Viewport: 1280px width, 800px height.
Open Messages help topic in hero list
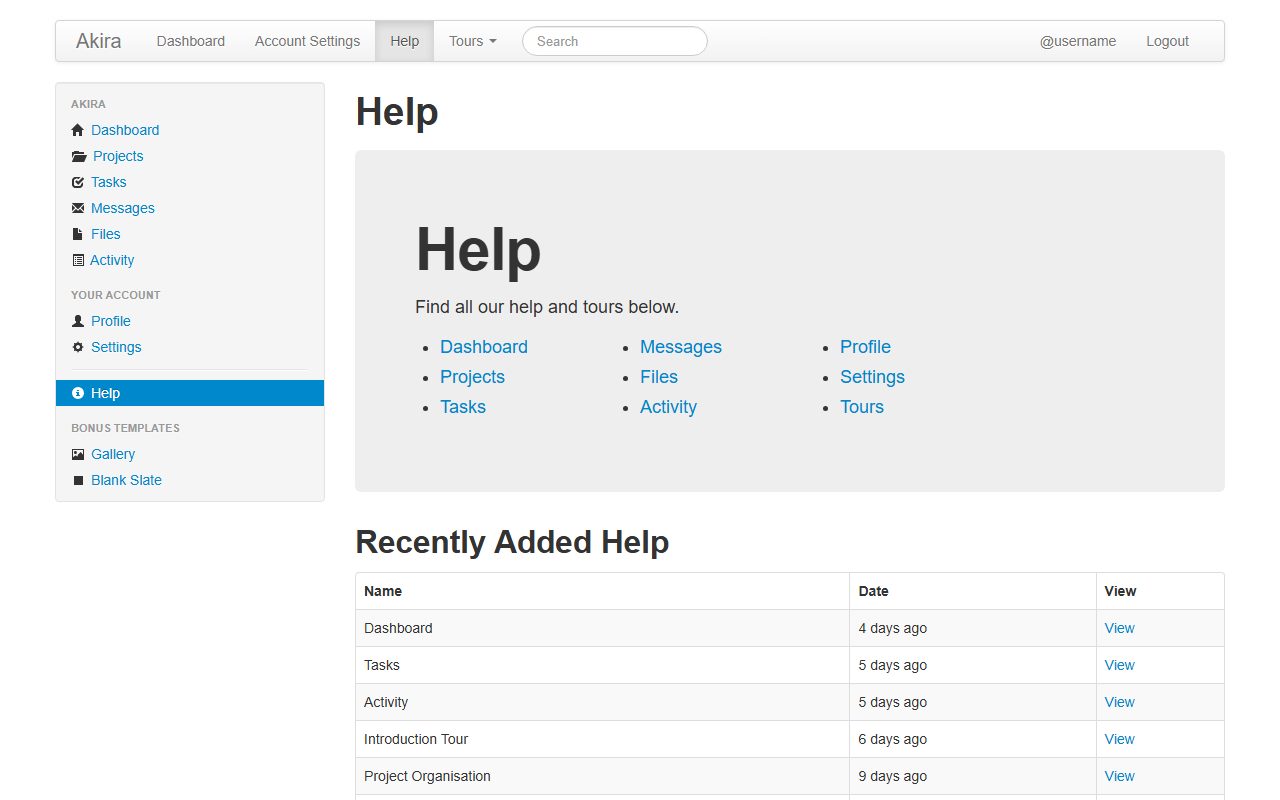(x=681, y=347)
